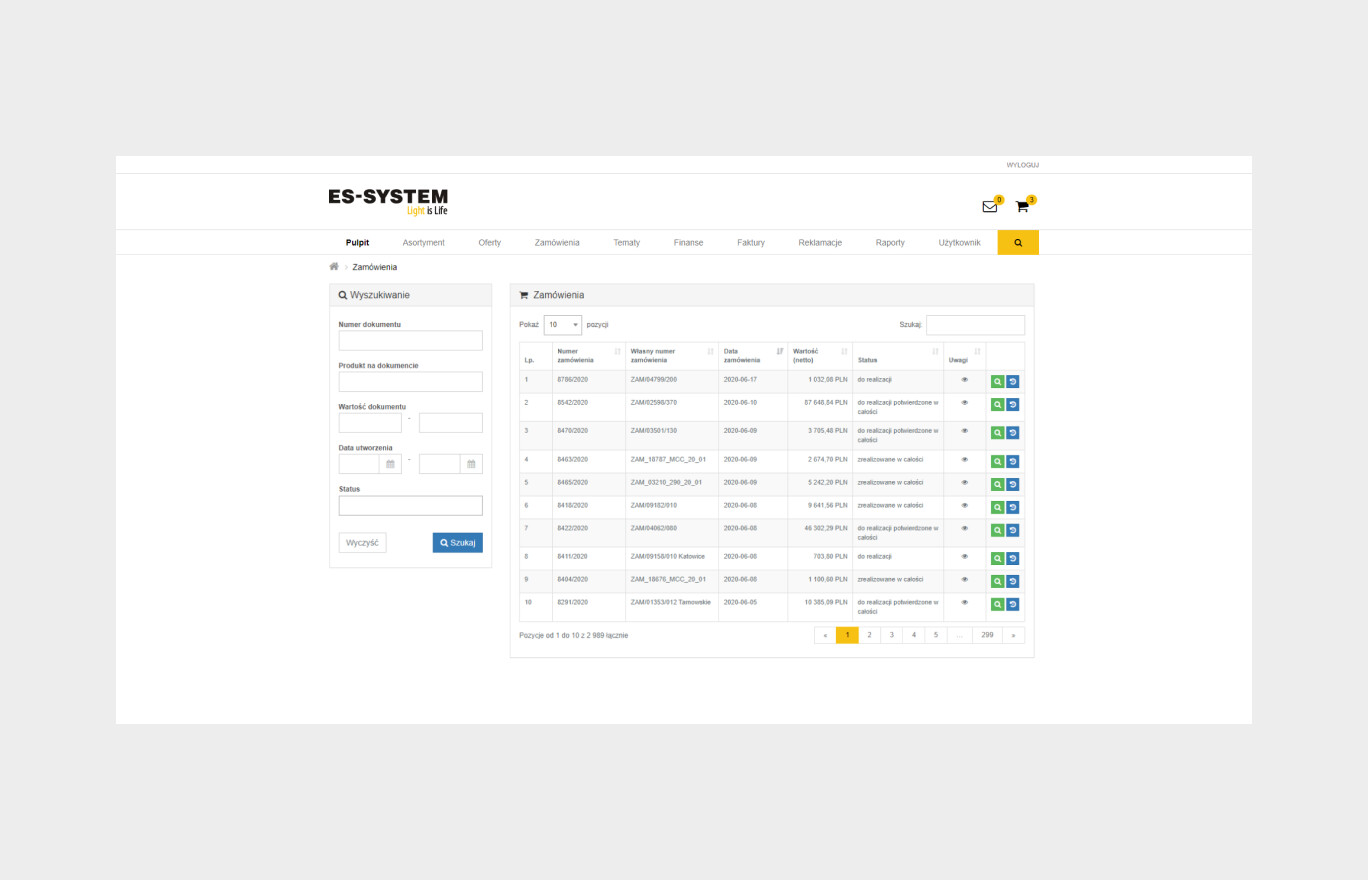Open start date calendar picker
This screenshot has height=880, width=1368.
click(x=390, y=464)
